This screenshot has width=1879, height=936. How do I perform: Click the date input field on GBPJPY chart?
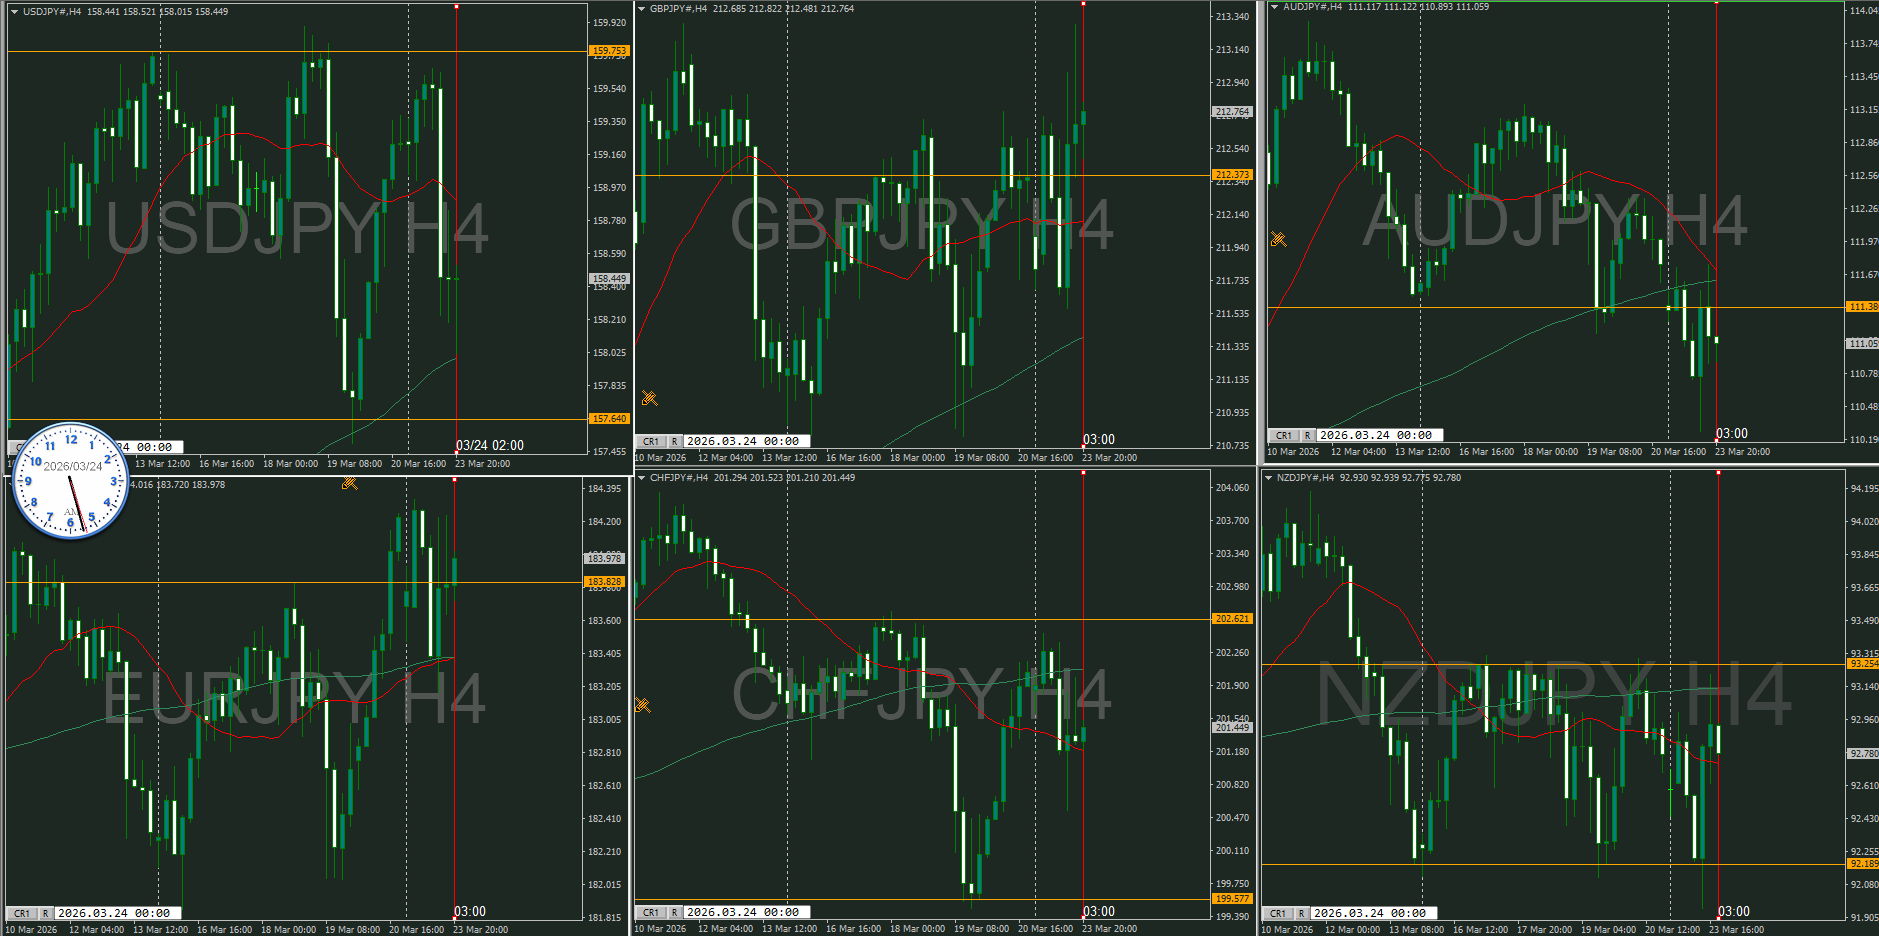click(x=745, y=441)
